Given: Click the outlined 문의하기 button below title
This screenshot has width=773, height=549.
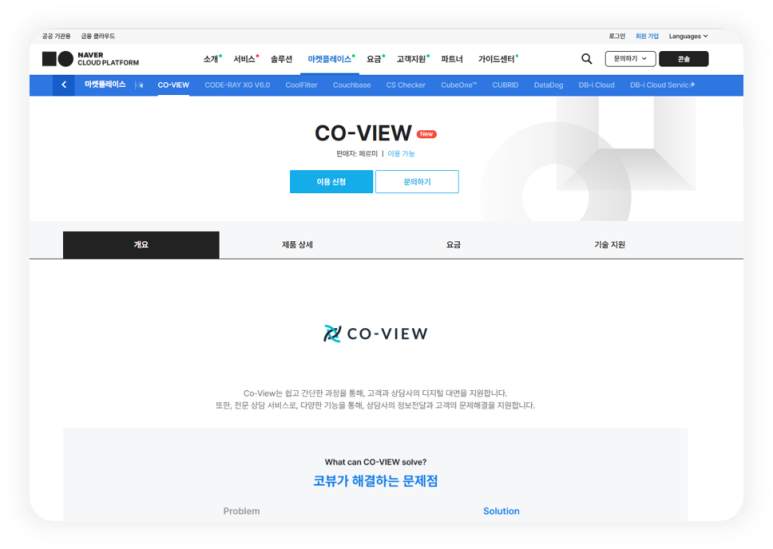Looking at the screenshot, I should (417, 181).
